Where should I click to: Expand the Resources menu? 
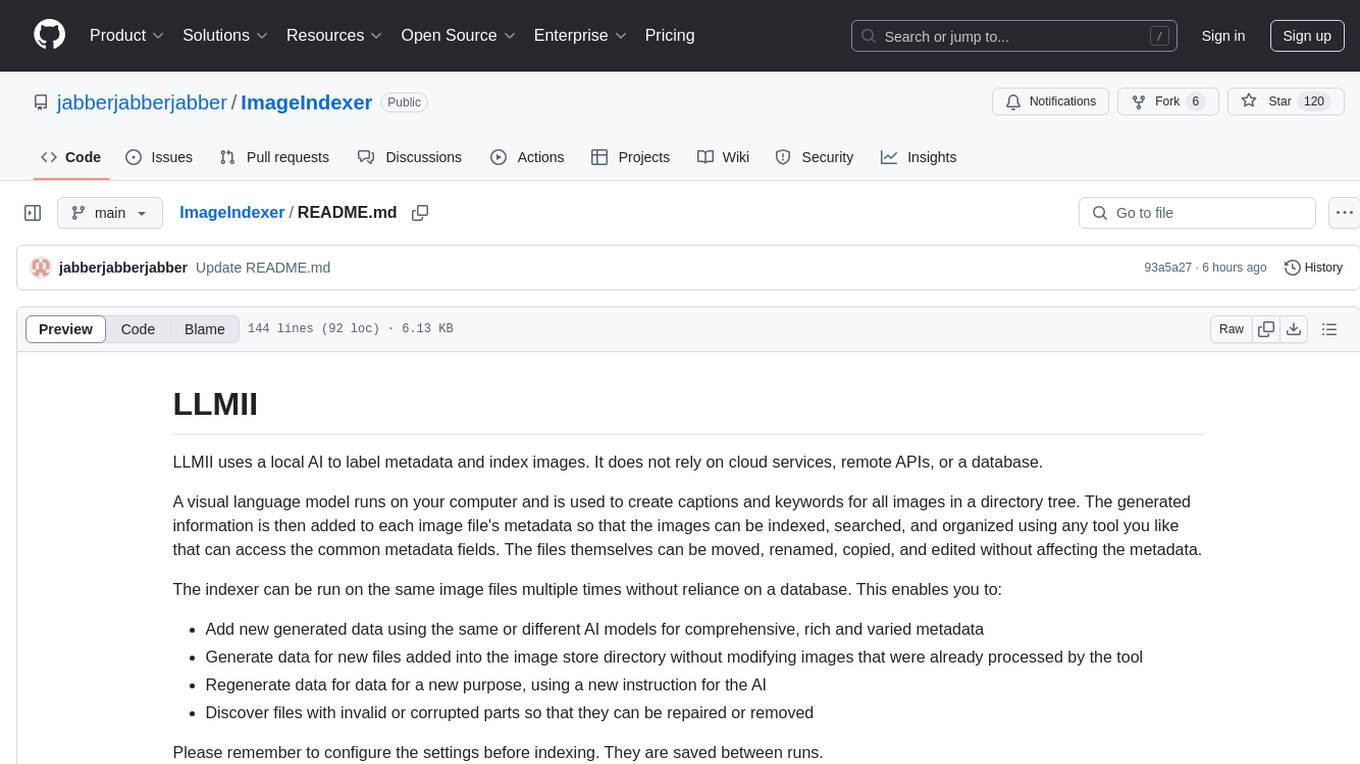(335, 35)
